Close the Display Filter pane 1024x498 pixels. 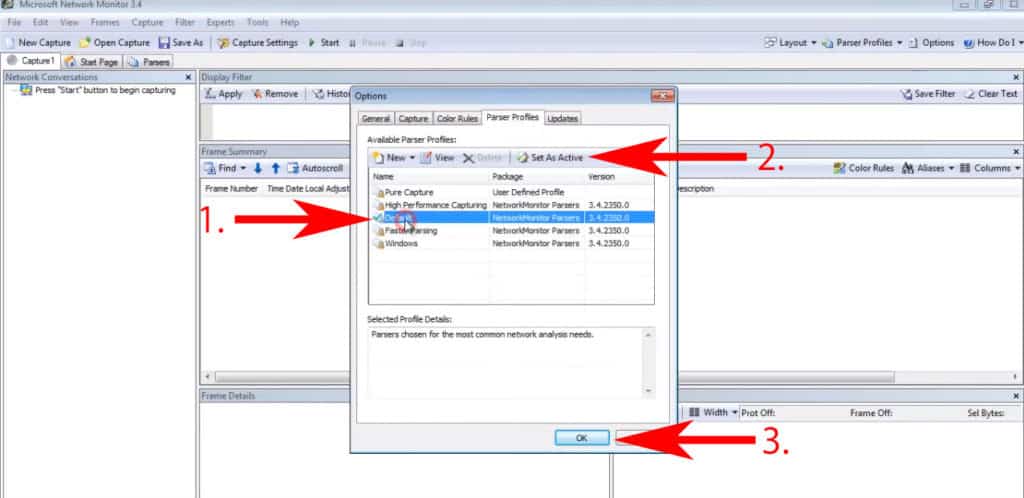pyautogui.click(x=1016, y=77)
